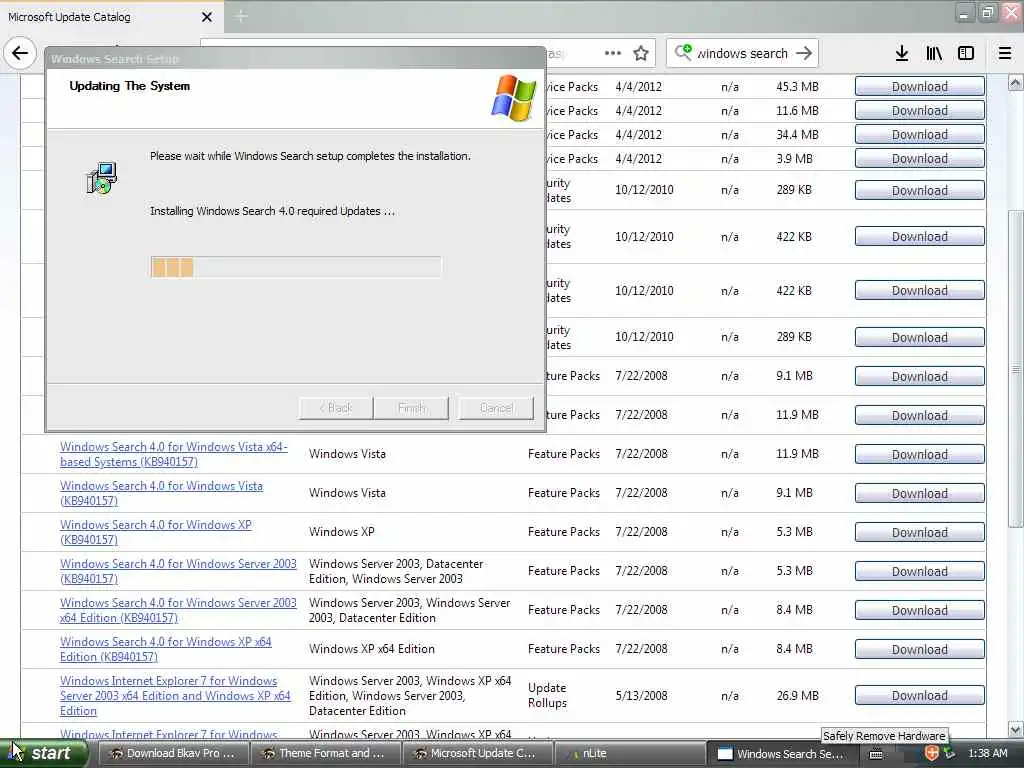1024x768 pixels.
Task: Download the 3.9 MB service pack
Action: (x=920, y=159)
